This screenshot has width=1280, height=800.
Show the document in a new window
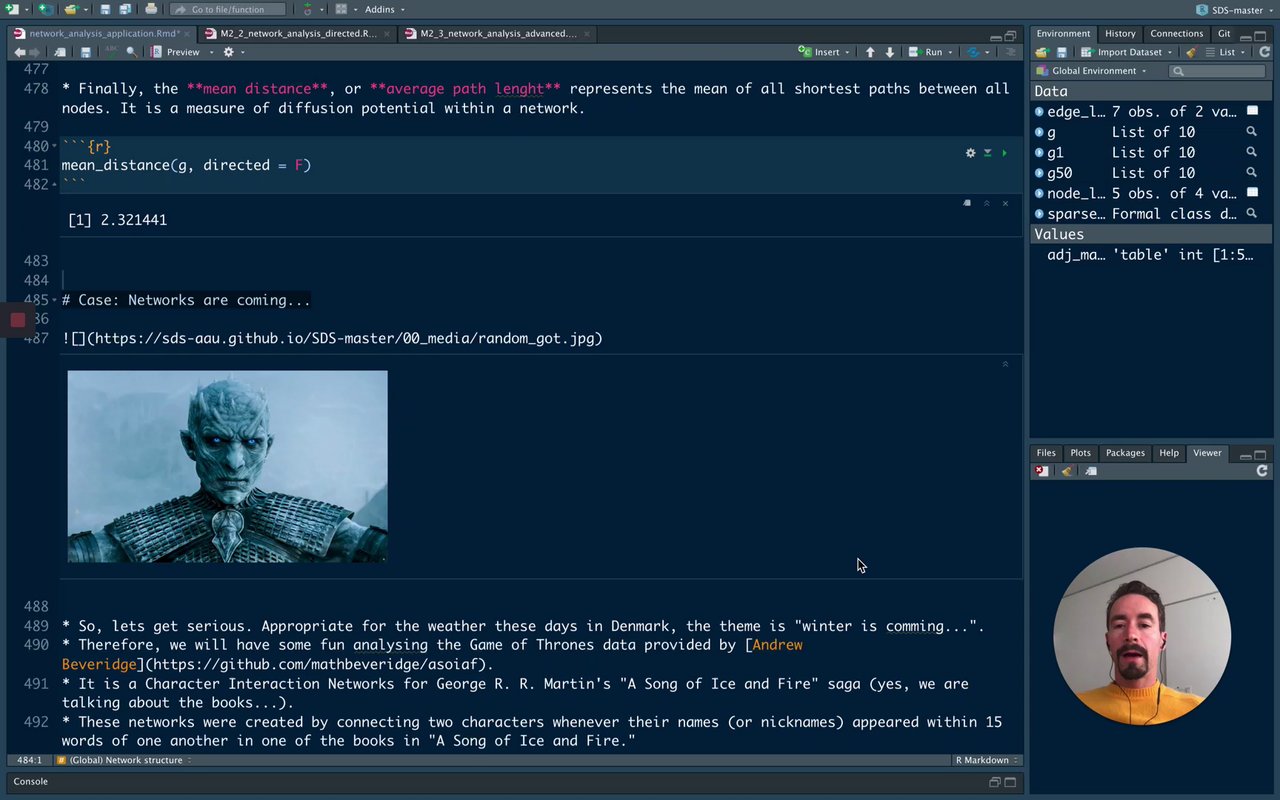pyautogui.click(x=60, y=52)
